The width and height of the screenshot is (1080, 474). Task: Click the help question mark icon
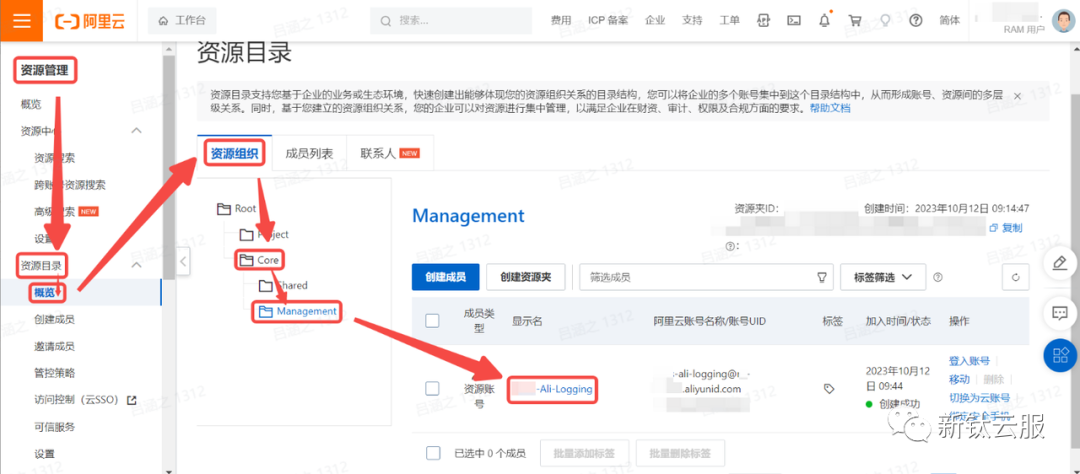(x=915, y=20)
